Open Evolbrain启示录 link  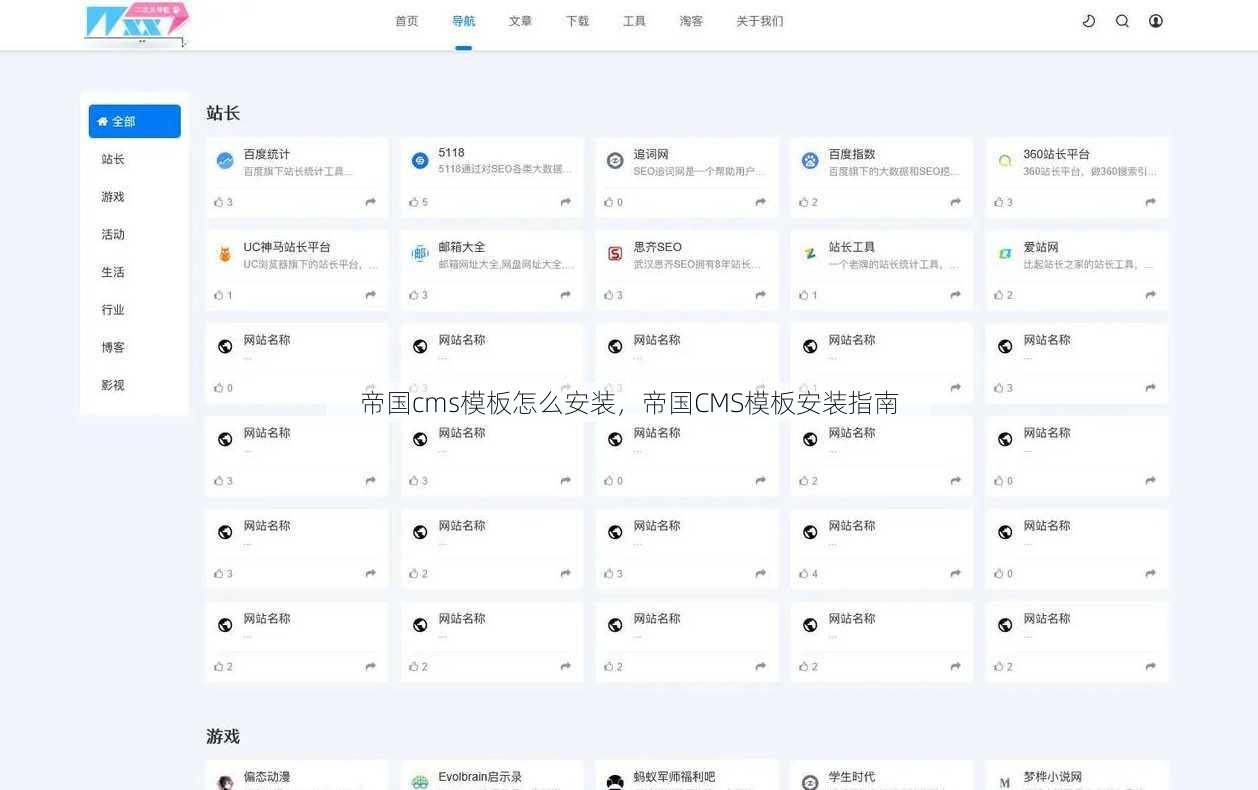pos(480,777)
